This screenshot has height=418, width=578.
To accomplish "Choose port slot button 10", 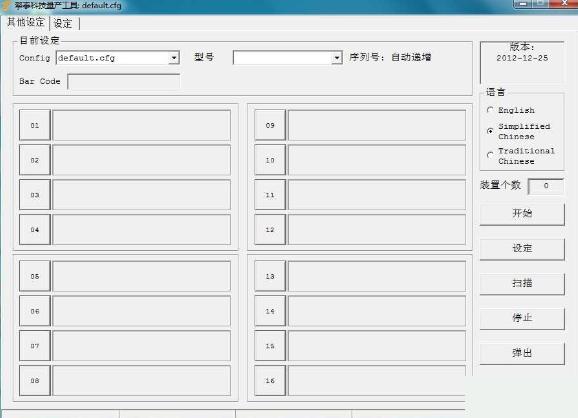I will pos(270,160).
